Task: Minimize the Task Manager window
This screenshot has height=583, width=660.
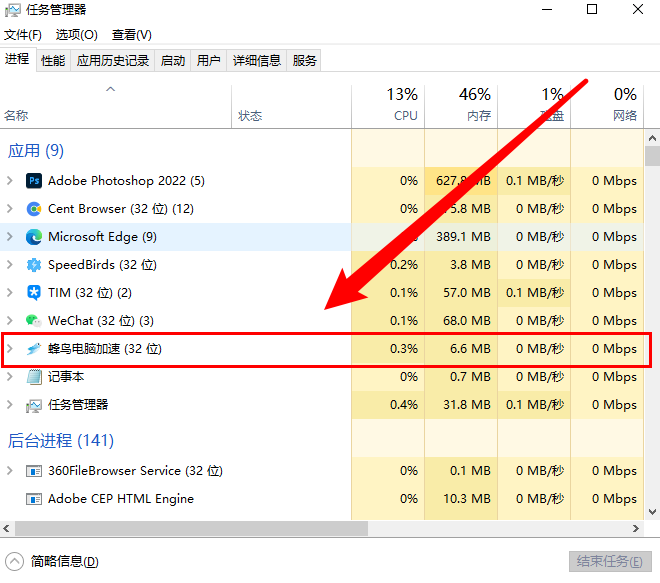Action: pos(547,10)
